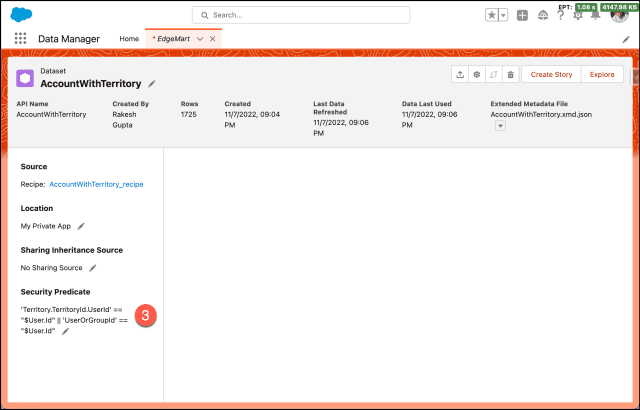Open the help question mark icon

coord(560,16)
